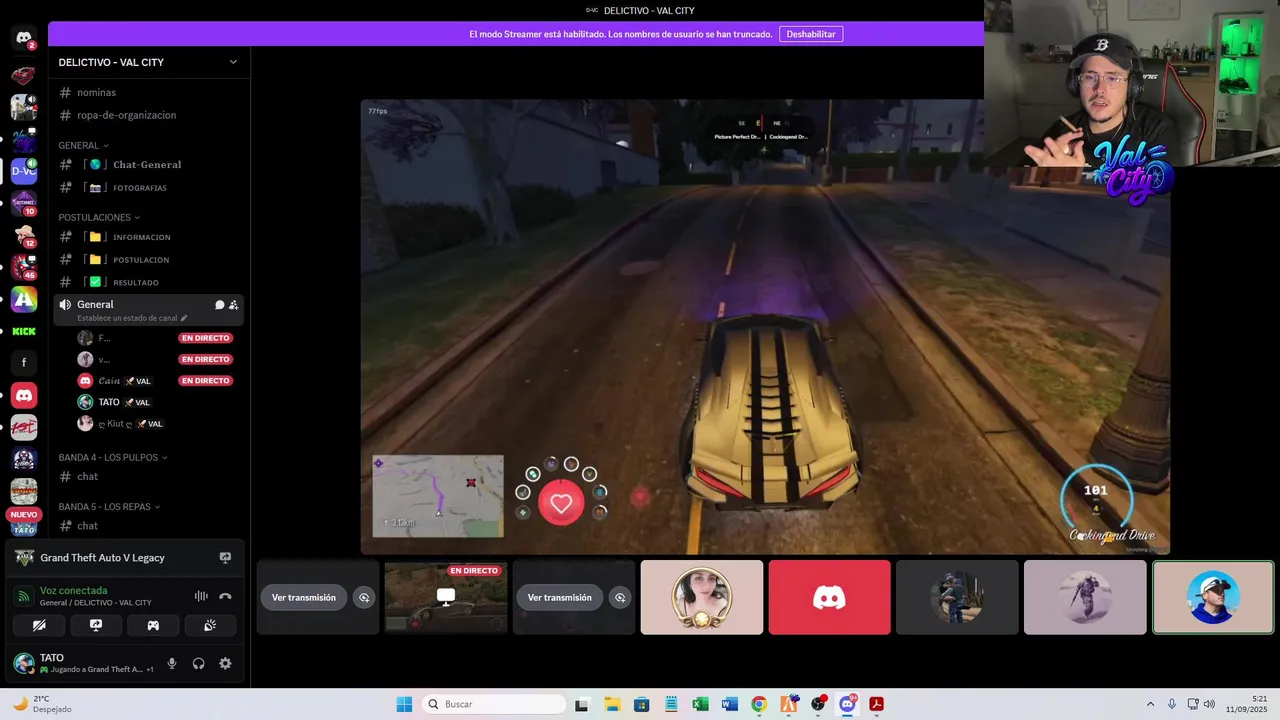Screen dimensions: 1280x720
Task: Click the screen share icon beside GTA V Legacy
Action: 225,558
